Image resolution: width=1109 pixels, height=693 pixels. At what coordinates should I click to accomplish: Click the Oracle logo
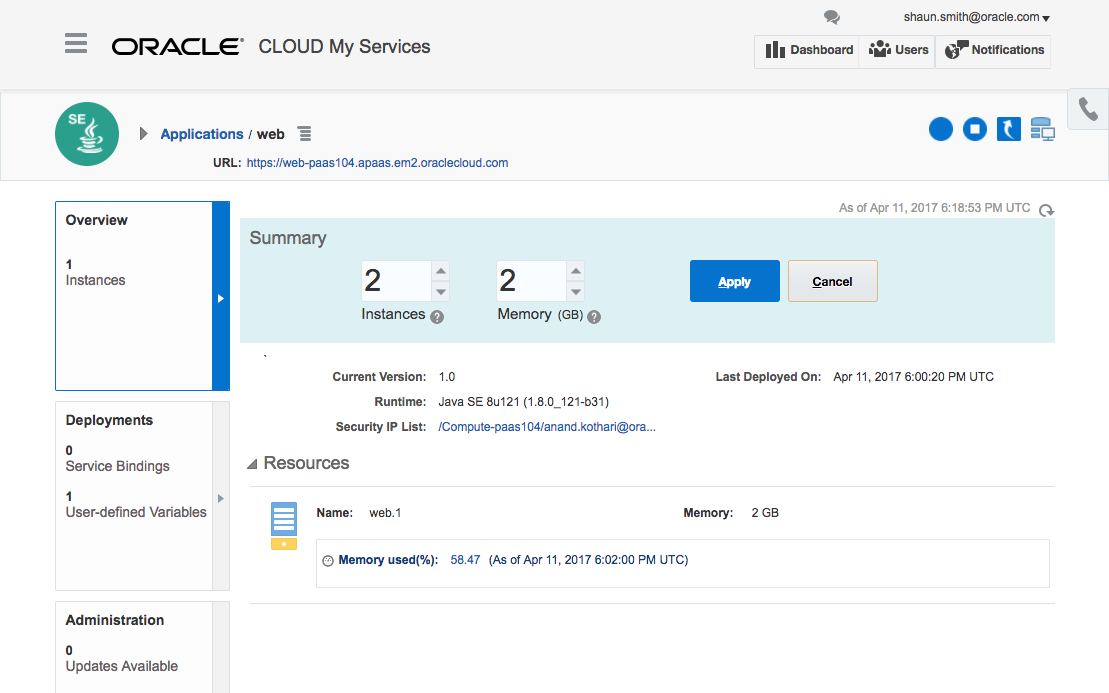pyautogui.click(x=178, y=47)
